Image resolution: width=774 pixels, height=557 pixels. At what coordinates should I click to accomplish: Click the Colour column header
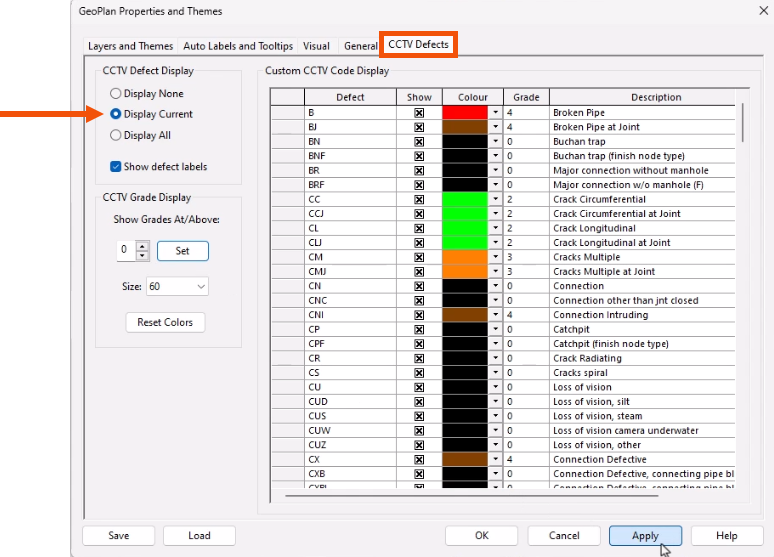point(473,97)
